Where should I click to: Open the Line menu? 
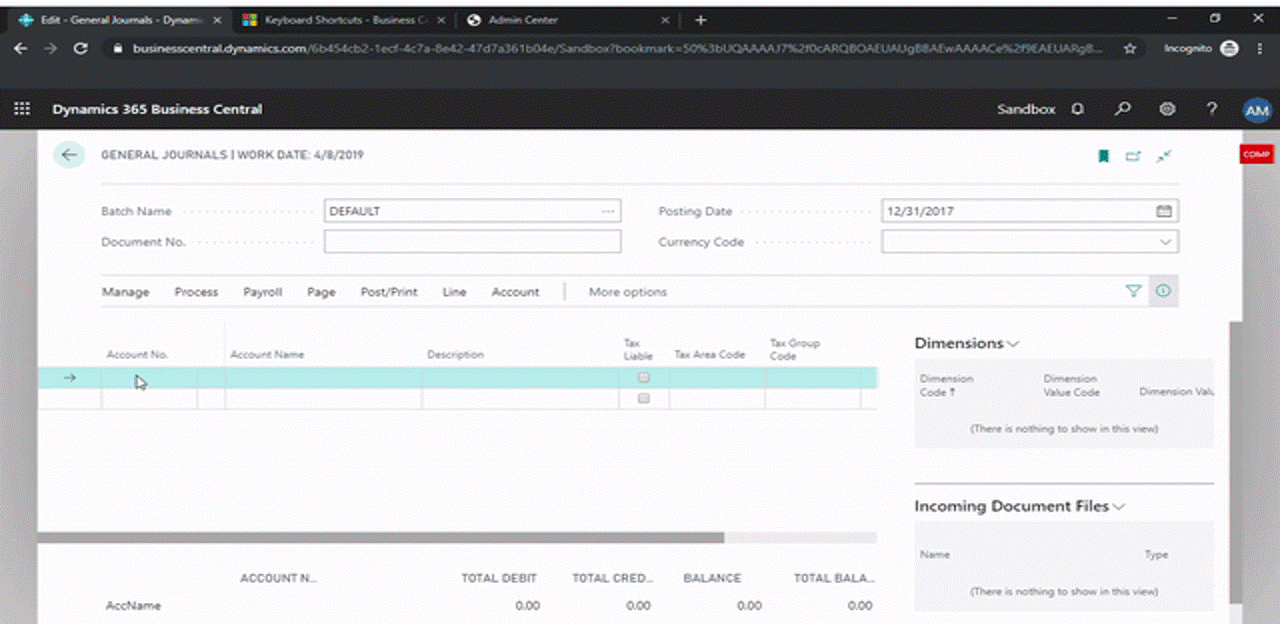(454, 292)
